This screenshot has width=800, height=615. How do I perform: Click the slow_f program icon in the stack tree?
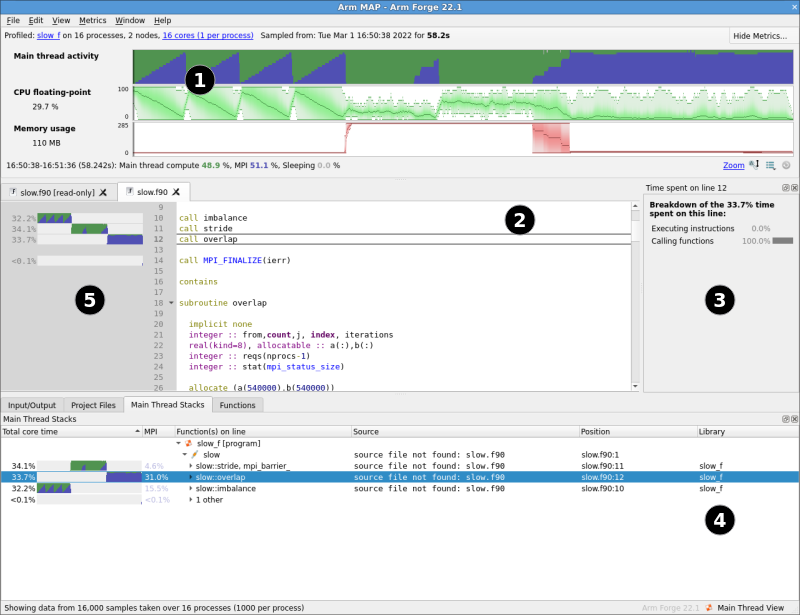189,444
